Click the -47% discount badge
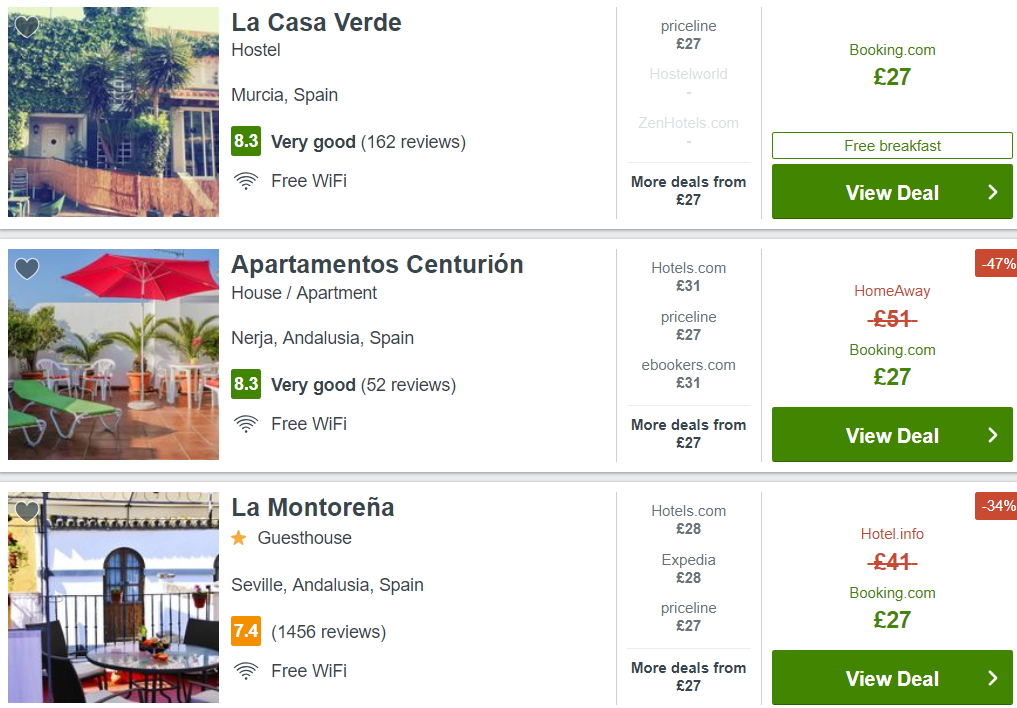 [996, 264]
